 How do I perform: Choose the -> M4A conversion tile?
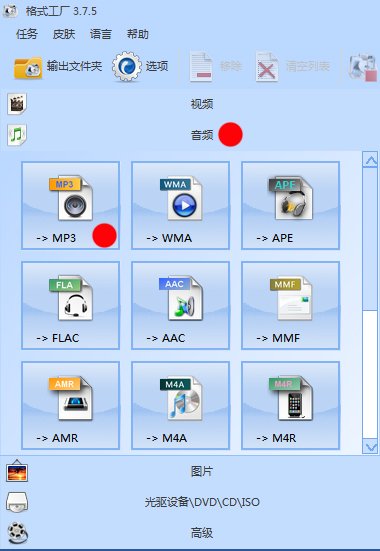coord(181,405)
